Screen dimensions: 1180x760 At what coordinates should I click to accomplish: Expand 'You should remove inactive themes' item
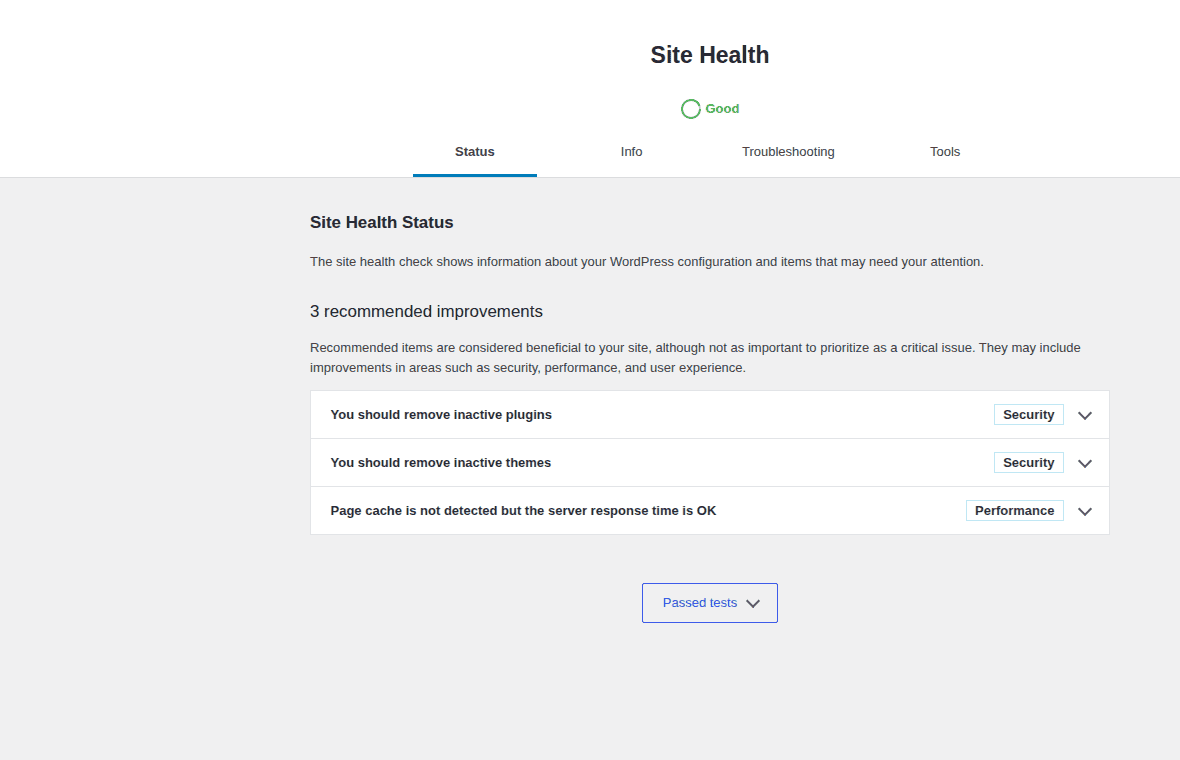pyautogui.click(x=710, y=463)
